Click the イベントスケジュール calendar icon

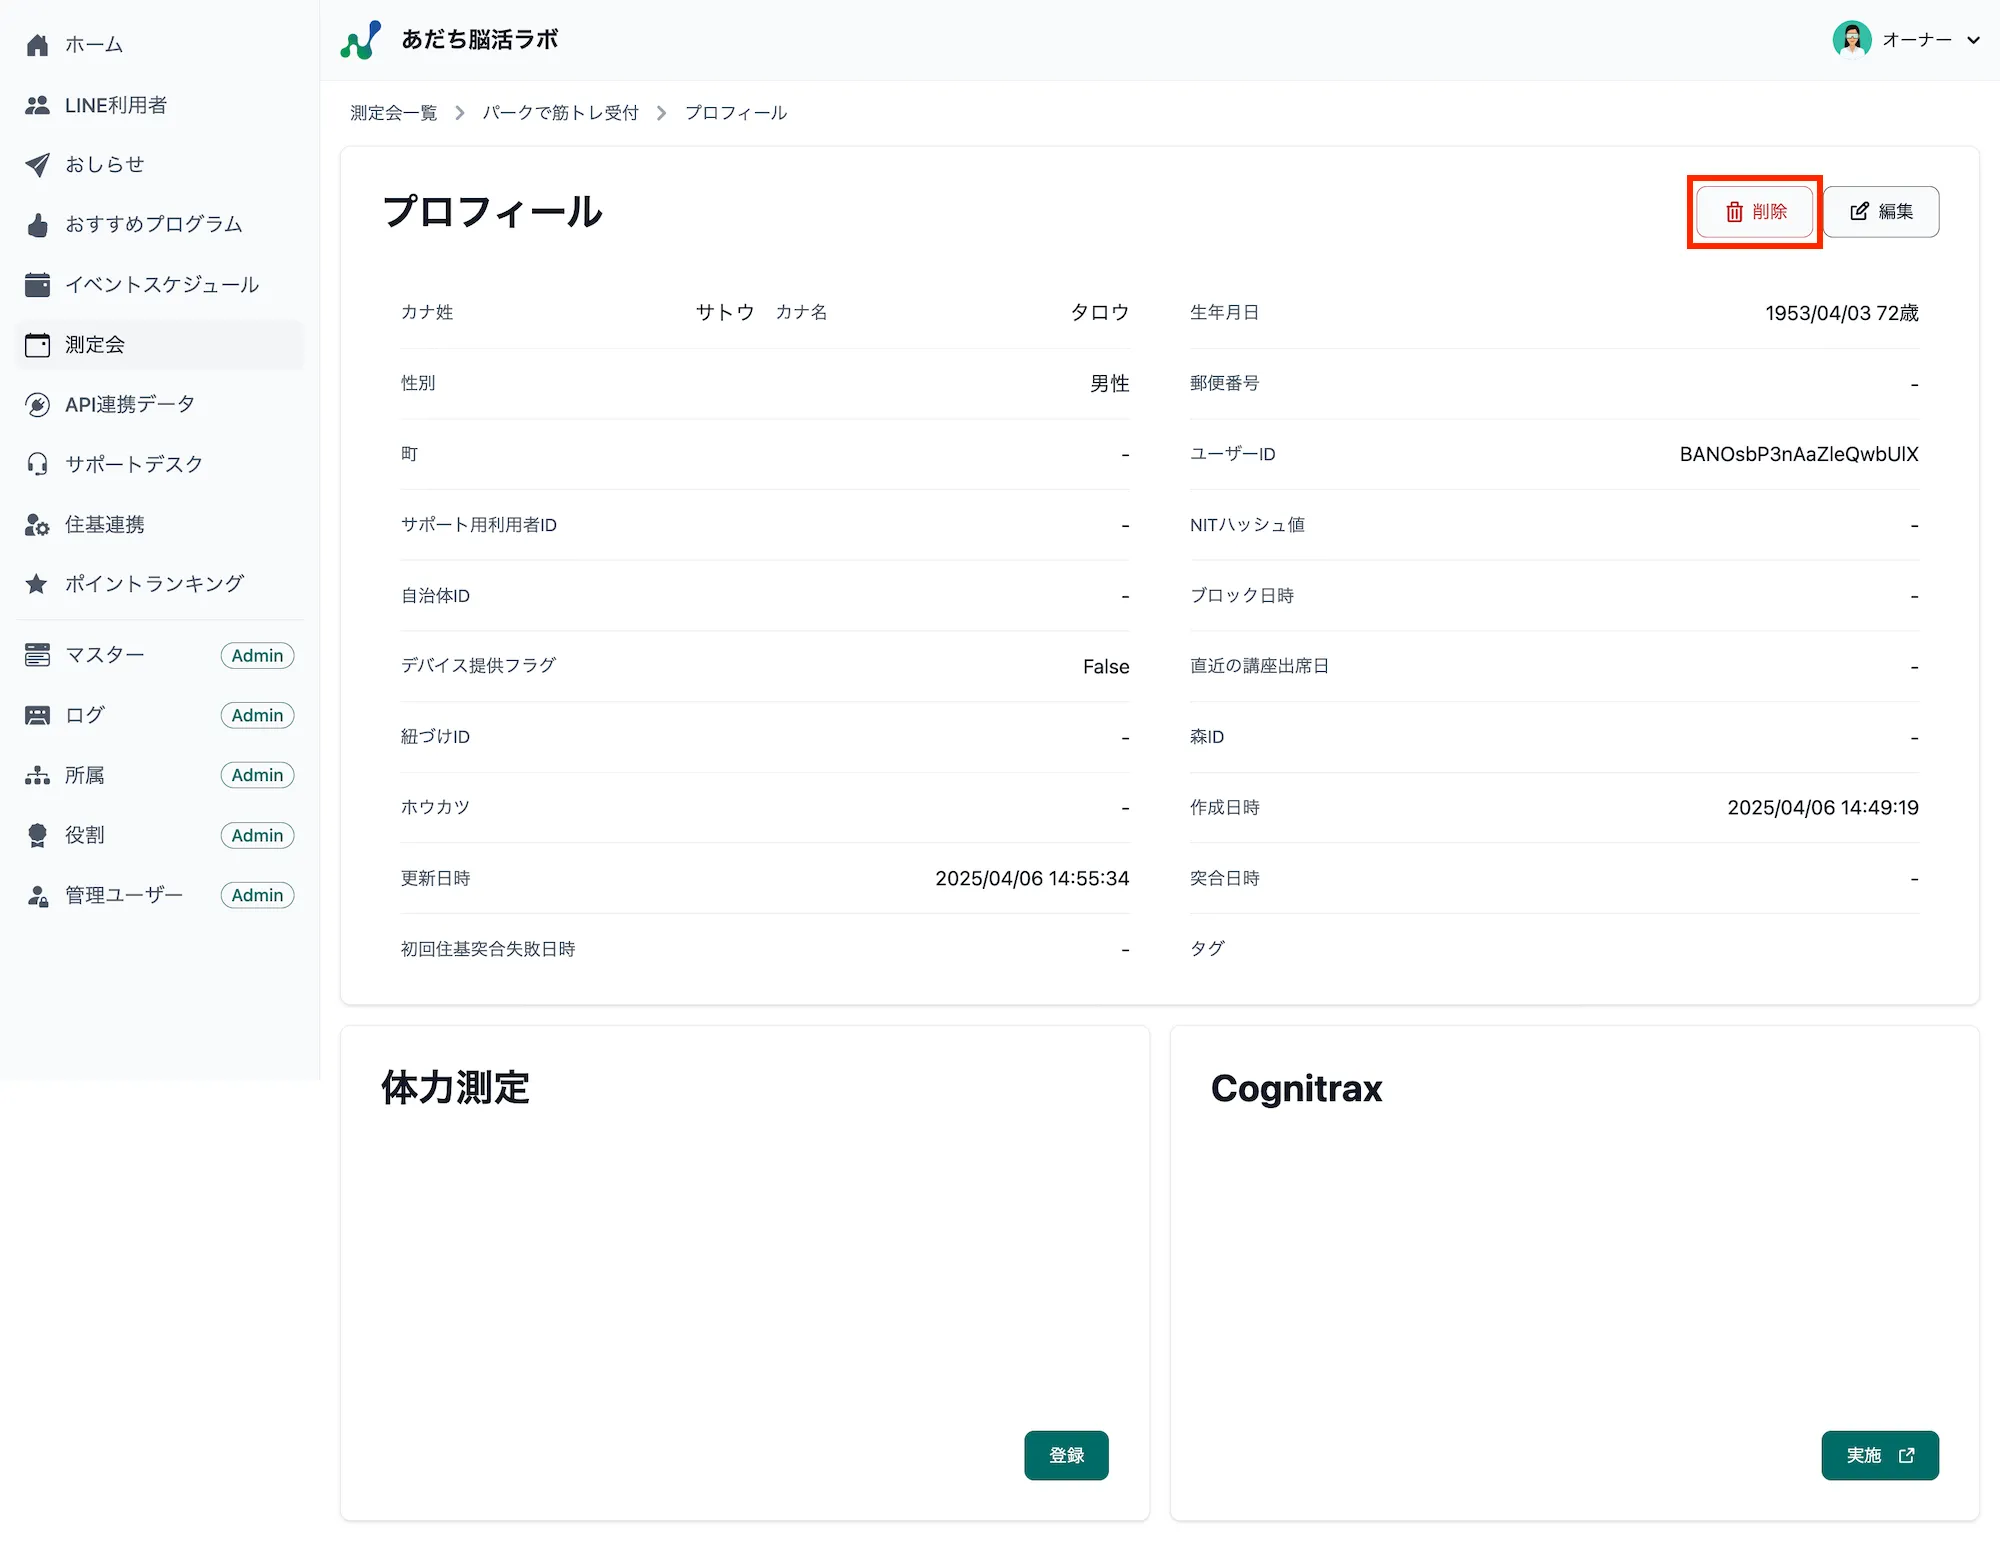point(37,285)
